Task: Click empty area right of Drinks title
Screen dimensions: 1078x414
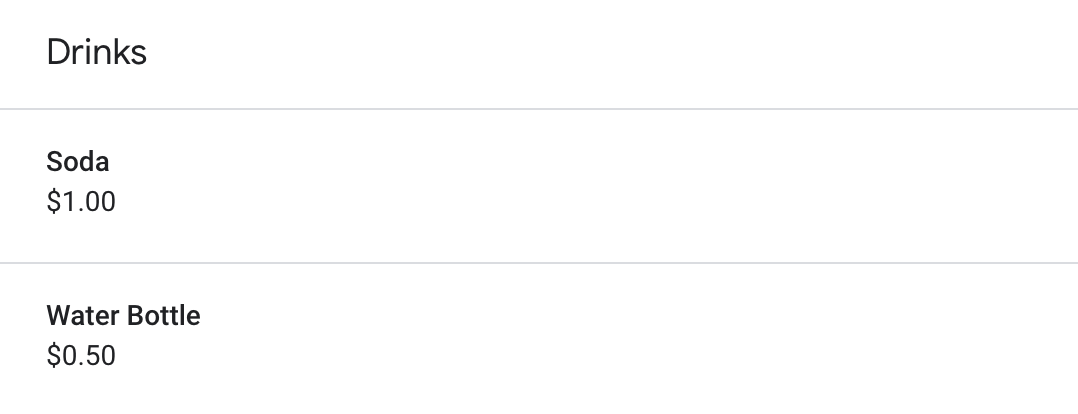Action: click(x=600, y=52)
